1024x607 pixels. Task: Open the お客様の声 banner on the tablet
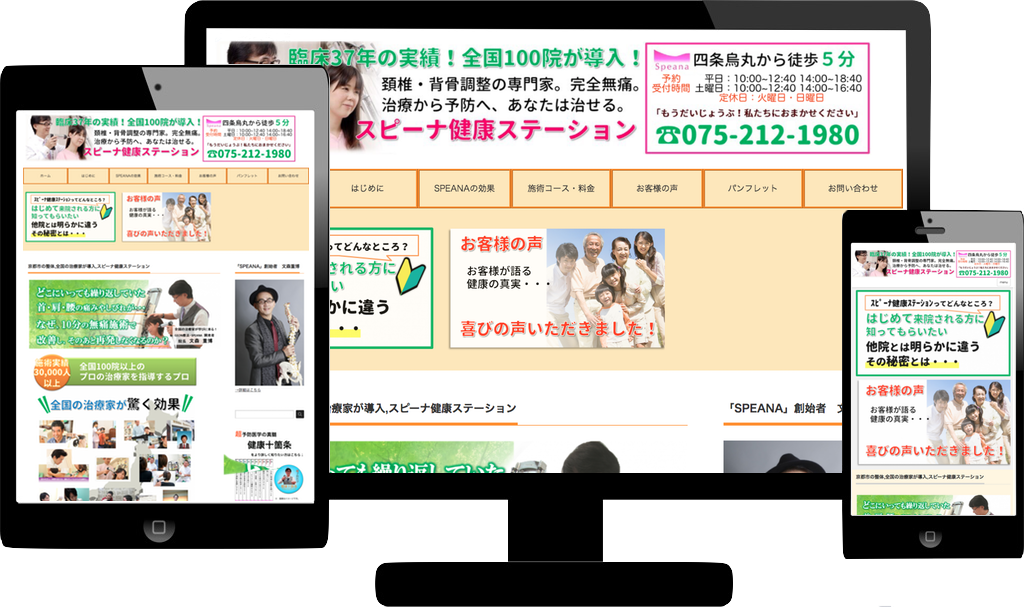167,217
